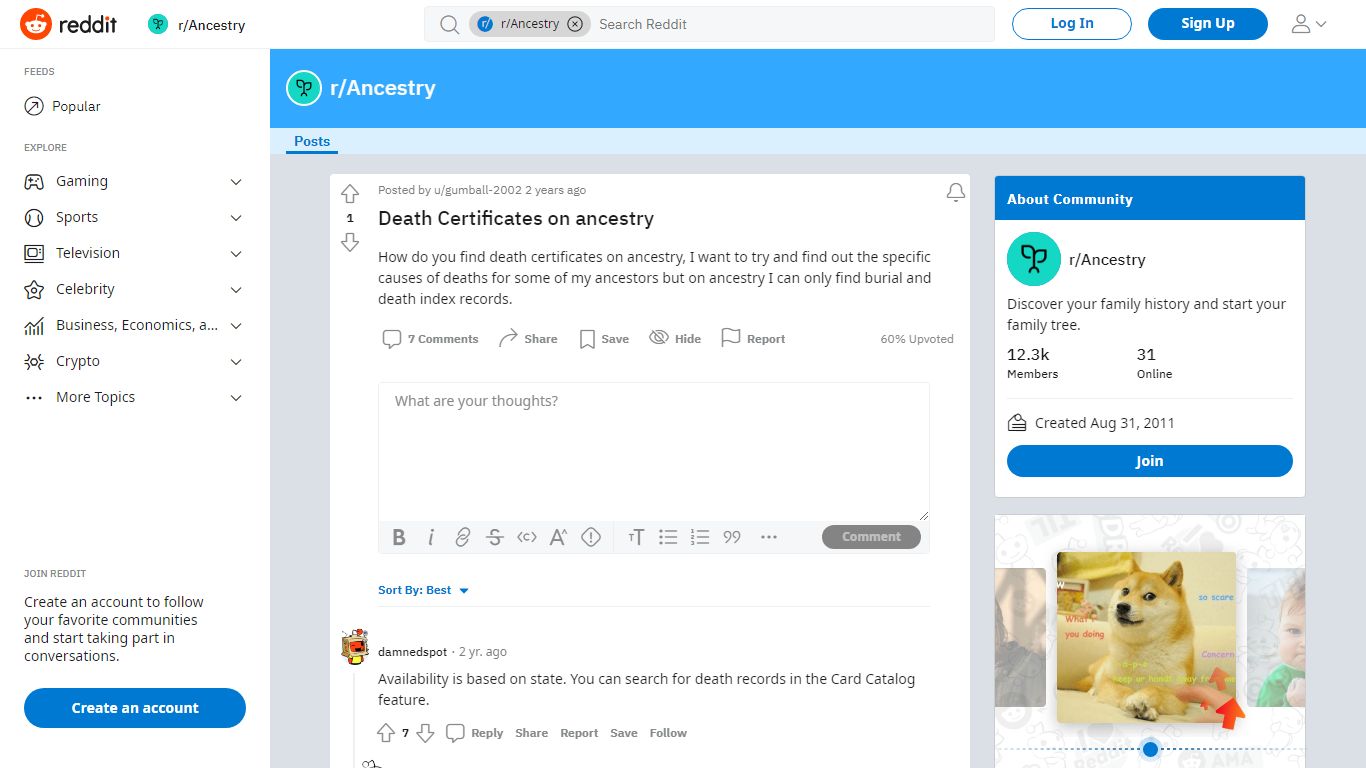1366x768 pixels.
Task: Open the Reddit home logo
Action: click(x=69, y=24)
